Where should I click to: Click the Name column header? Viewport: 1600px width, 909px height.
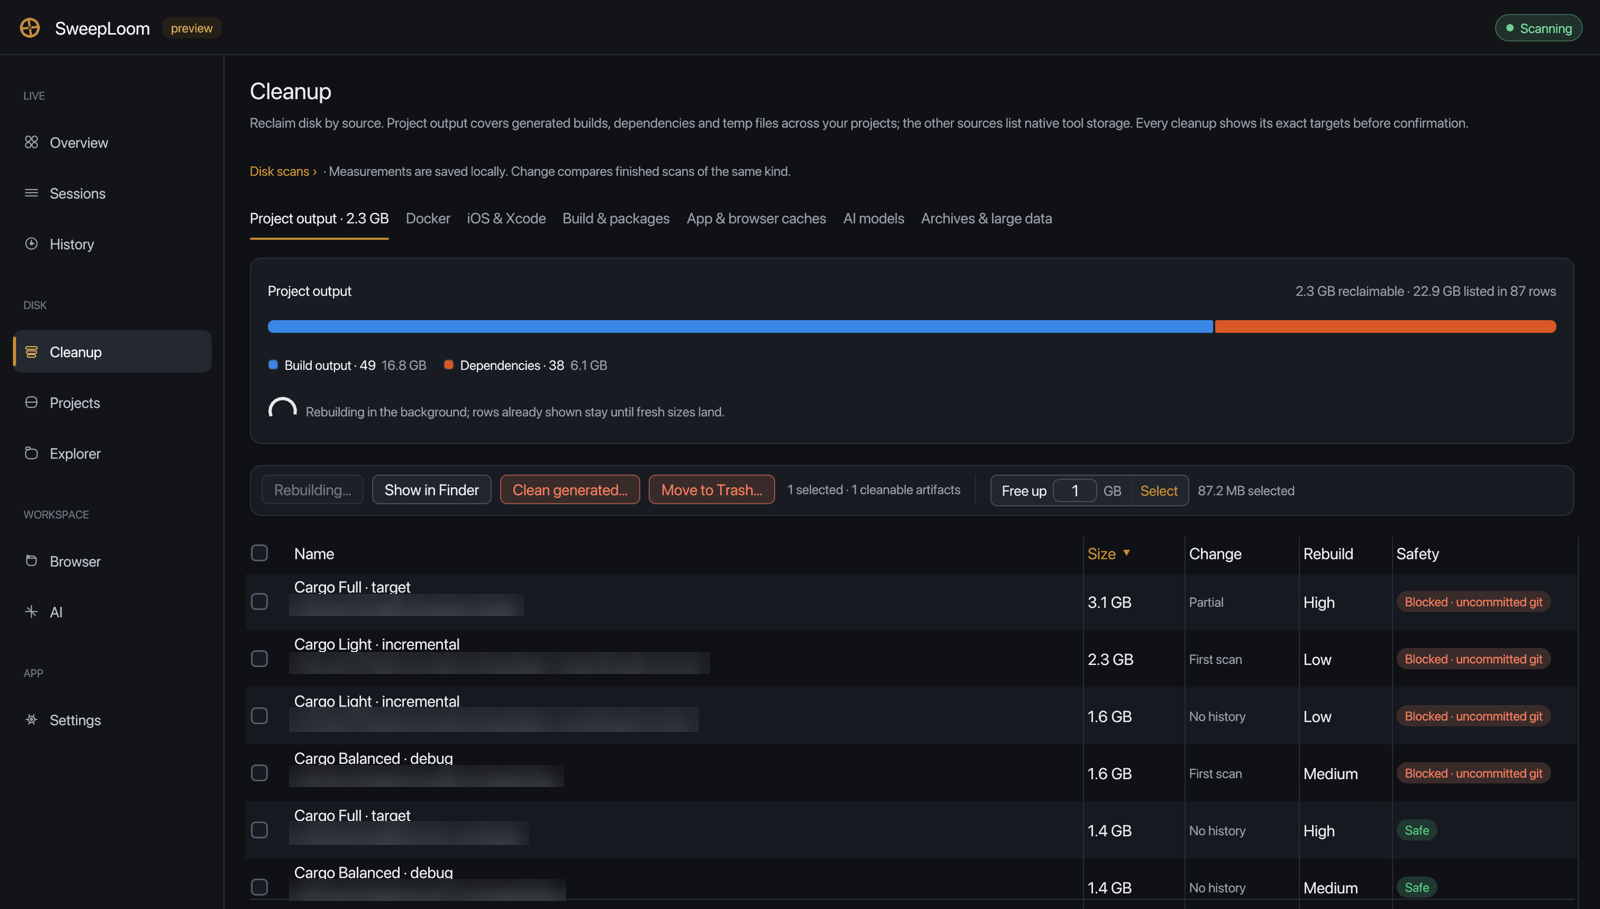[314, 554]
